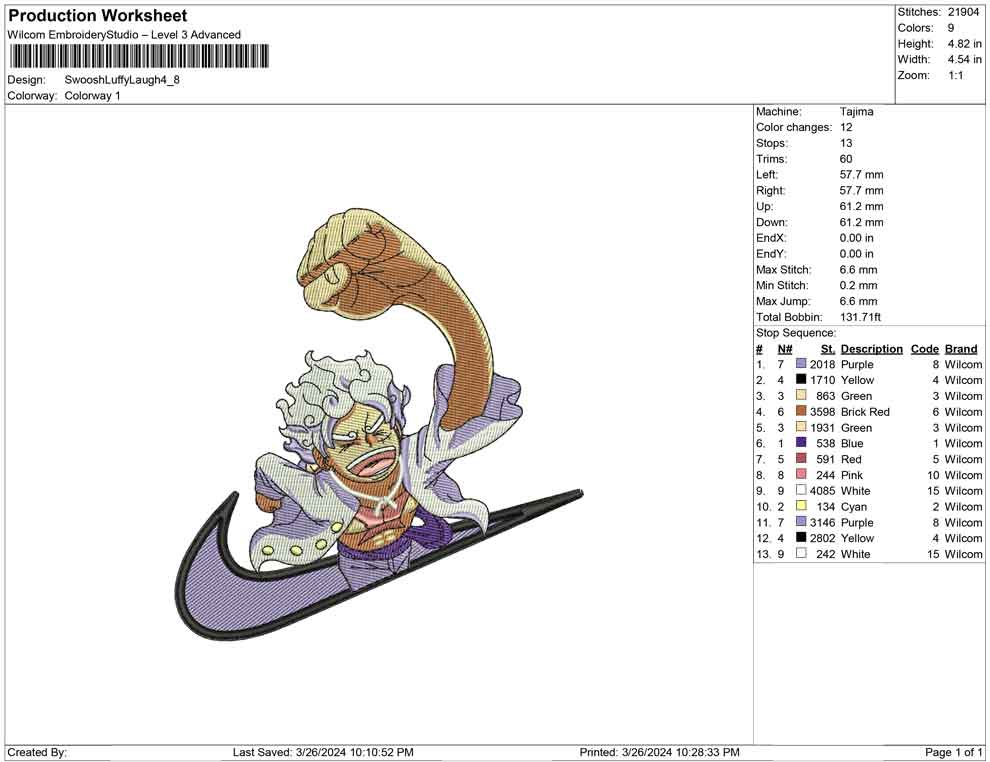Click the design name SwooshLuffyLaugh4_8
This screenshot has width=990, height=762.
click(122, 80)
